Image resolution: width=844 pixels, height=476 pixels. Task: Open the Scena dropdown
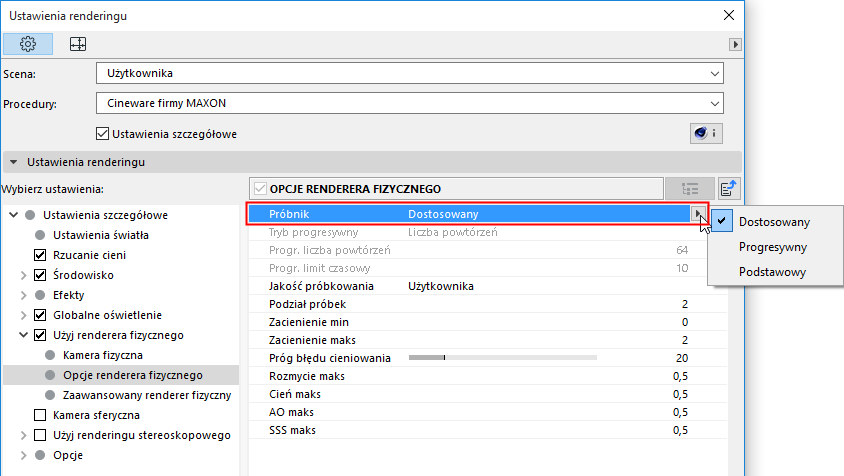click(x=410, y=73)
